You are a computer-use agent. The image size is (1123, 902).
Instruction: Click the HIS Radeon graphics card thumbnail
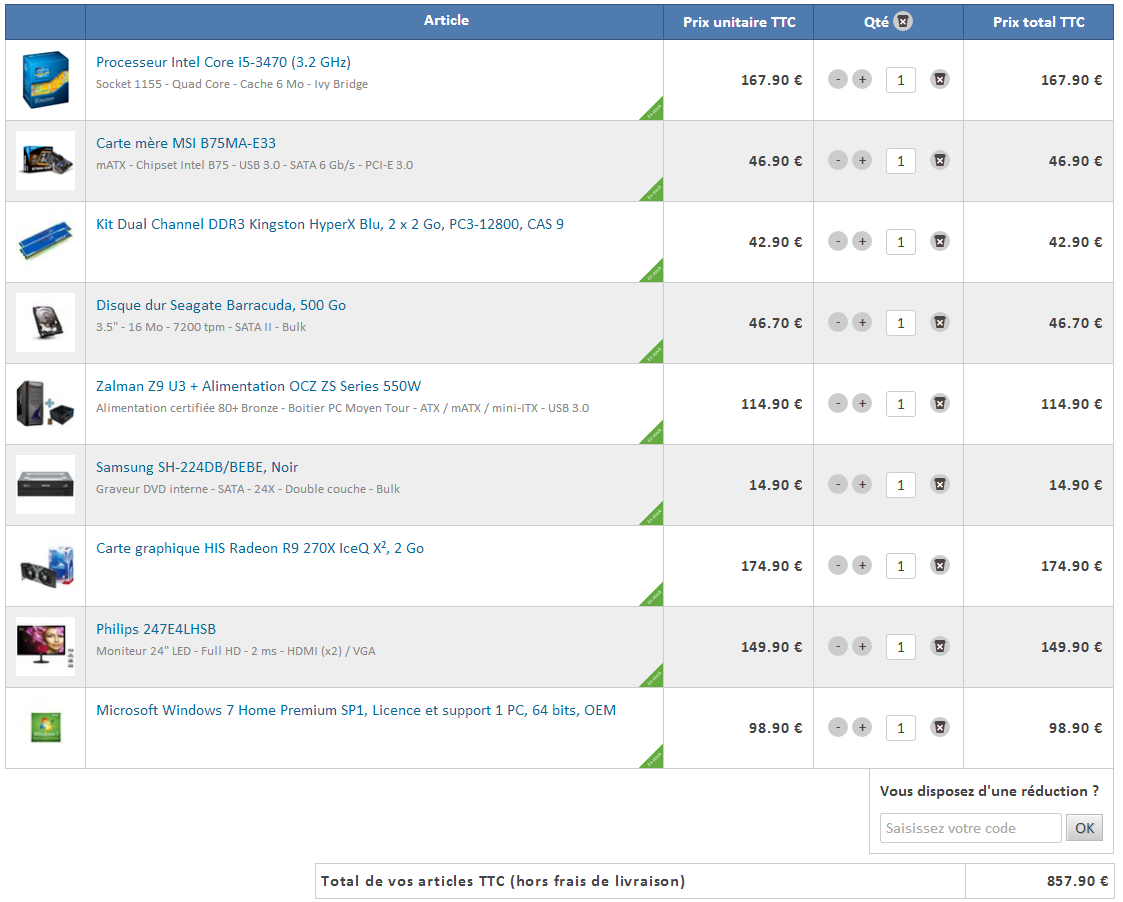click(45, 565)
